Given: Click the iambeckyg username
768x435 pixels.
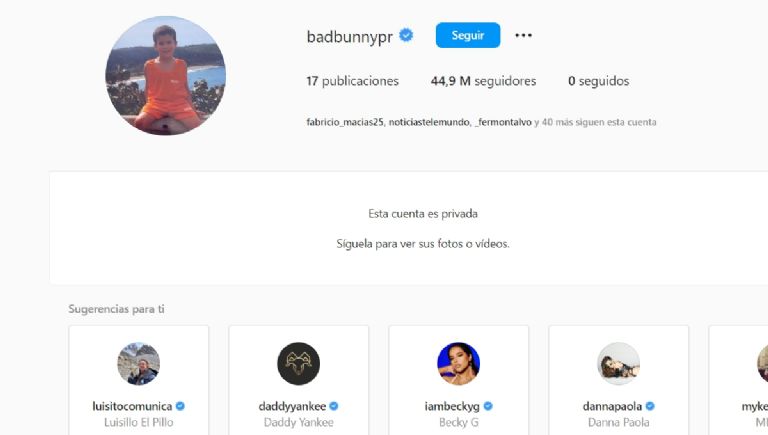Looking at the screenshot, I should click(x=452, y=406).
